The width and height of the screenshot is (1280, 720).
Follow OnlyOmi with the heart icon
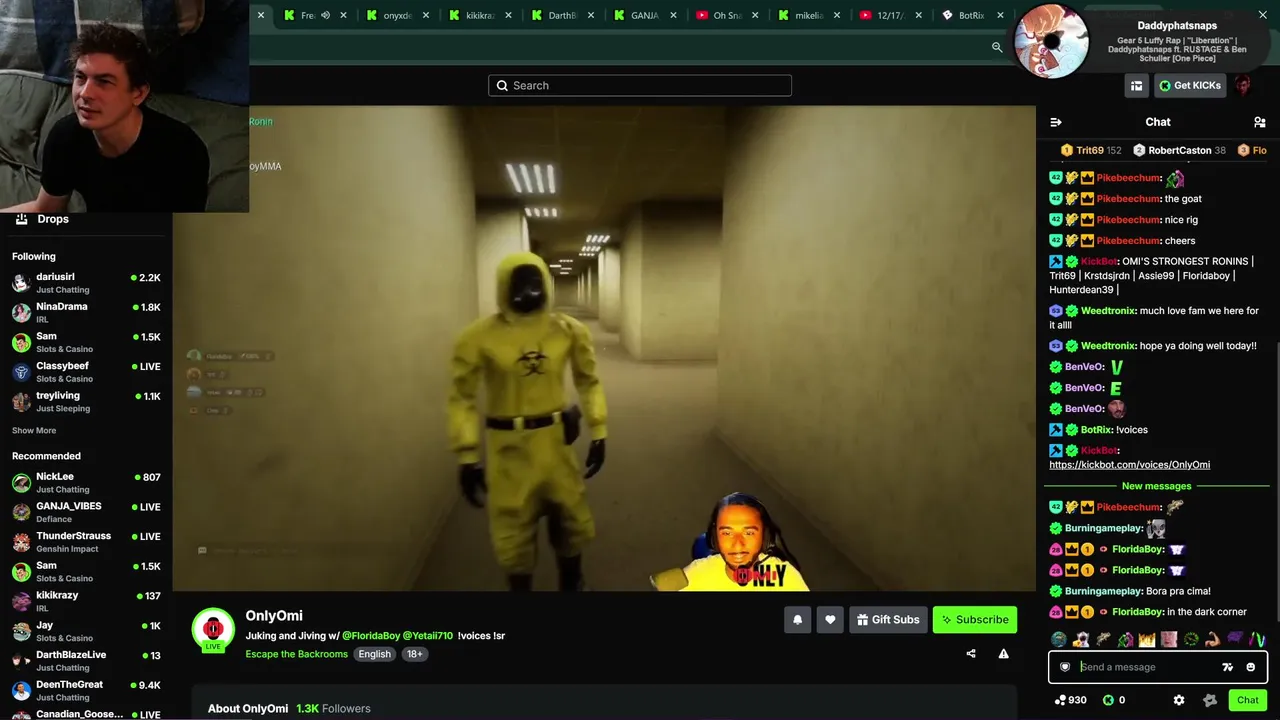(x=830, y=620)
